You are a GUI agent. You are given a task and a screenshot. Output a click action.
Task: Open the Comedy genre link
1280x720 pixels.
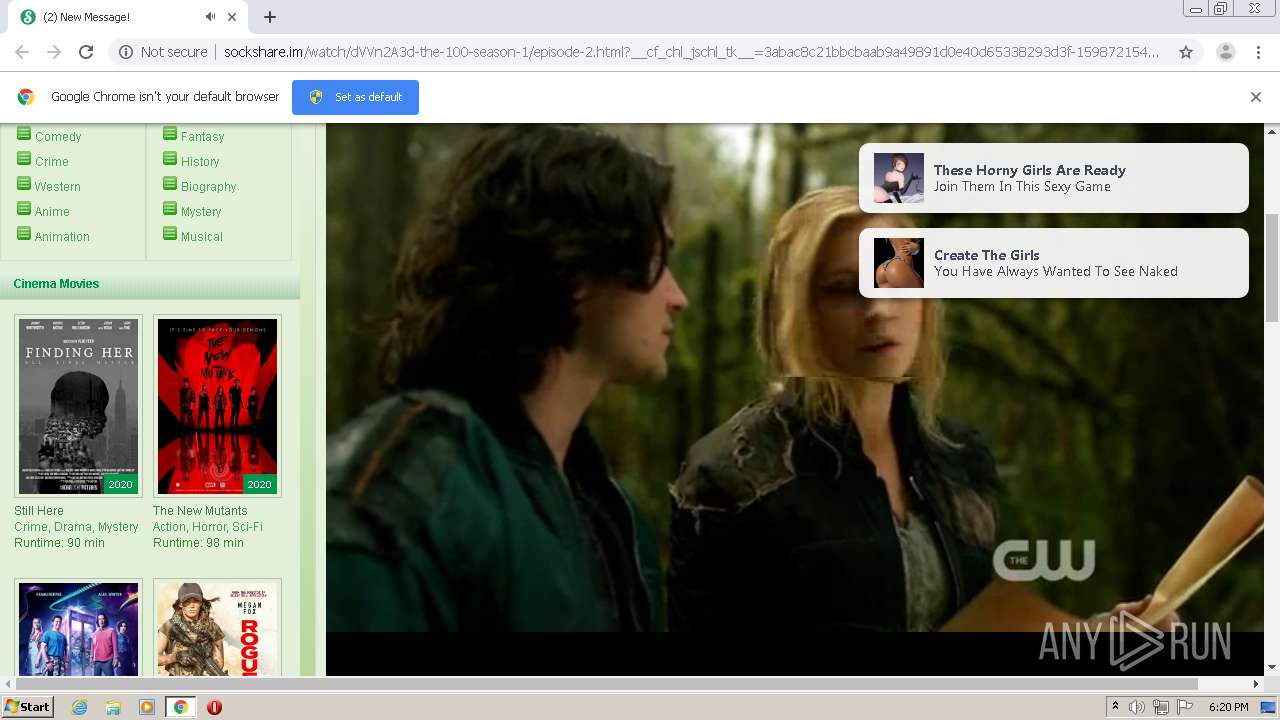(x=58, y=137)
